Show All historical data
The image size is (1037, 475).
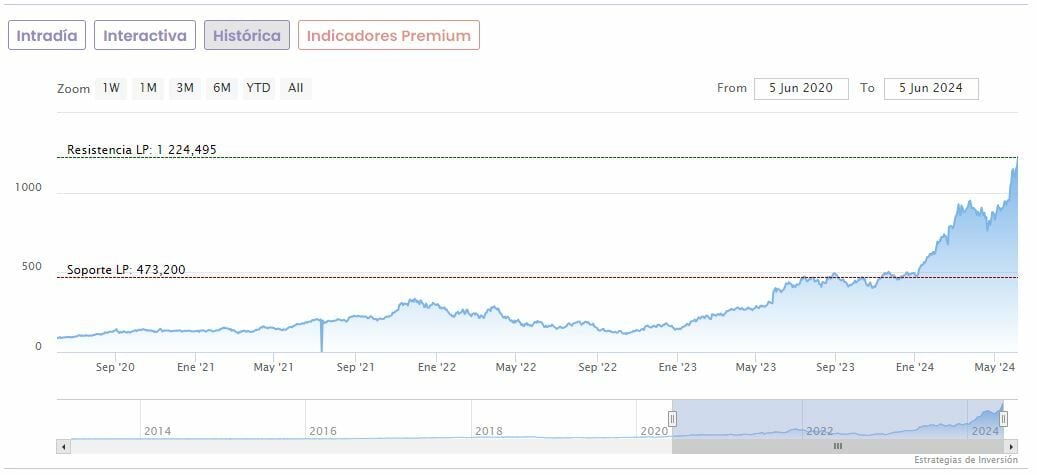295,88
